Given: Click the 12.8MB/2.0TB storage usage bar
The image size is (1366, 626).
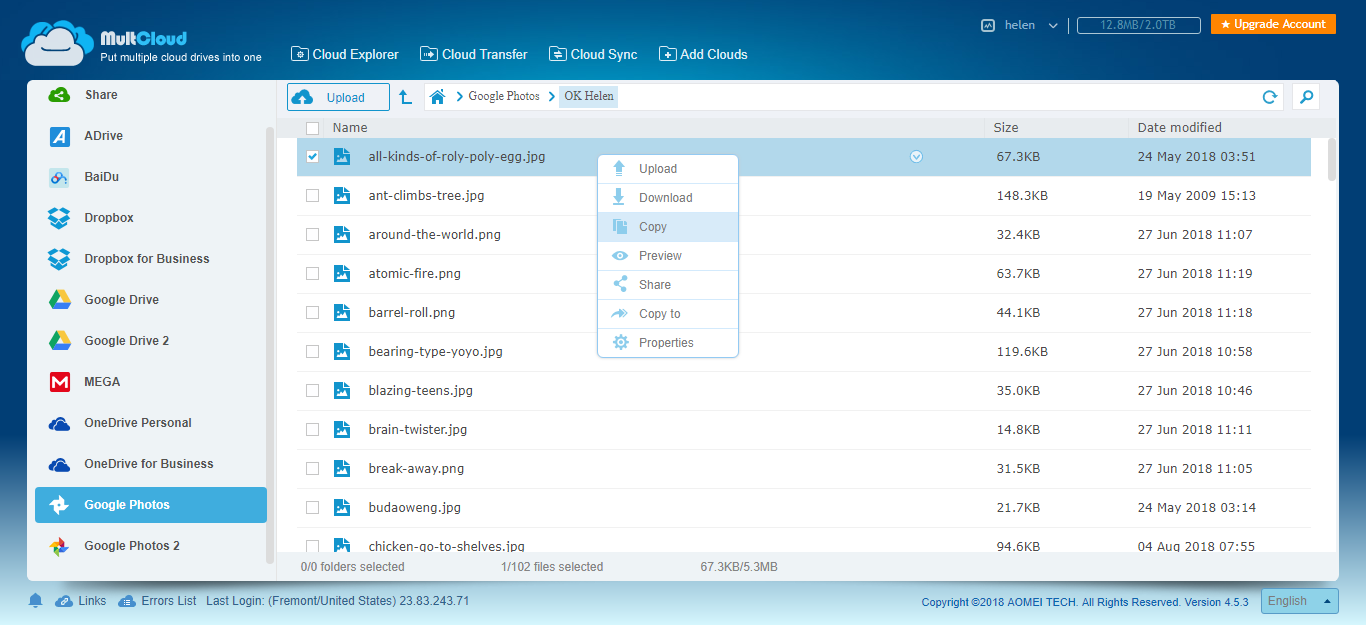Looking at the screenshot, I should (x=1139, y=25).
